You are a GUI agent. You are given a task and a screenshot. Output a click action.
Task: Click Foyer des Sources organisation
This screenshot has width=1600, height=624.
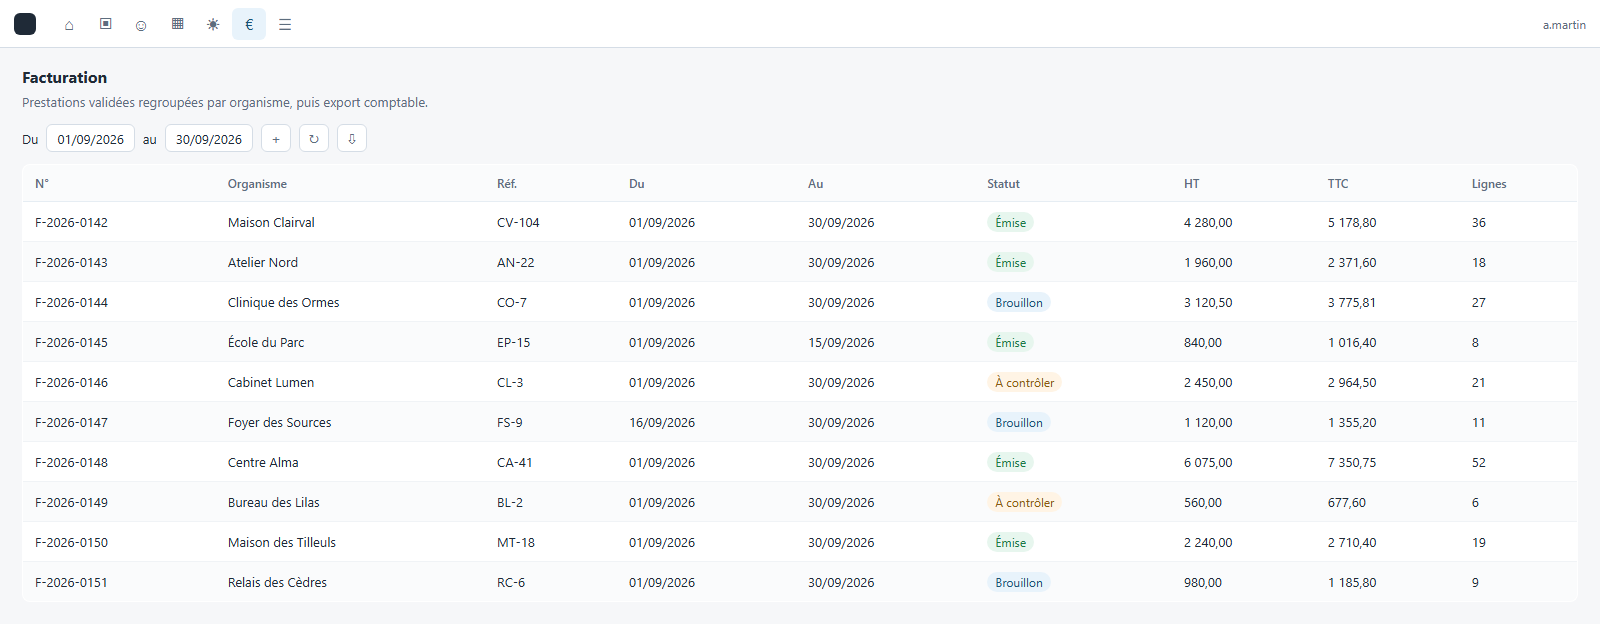pos(280,423)
